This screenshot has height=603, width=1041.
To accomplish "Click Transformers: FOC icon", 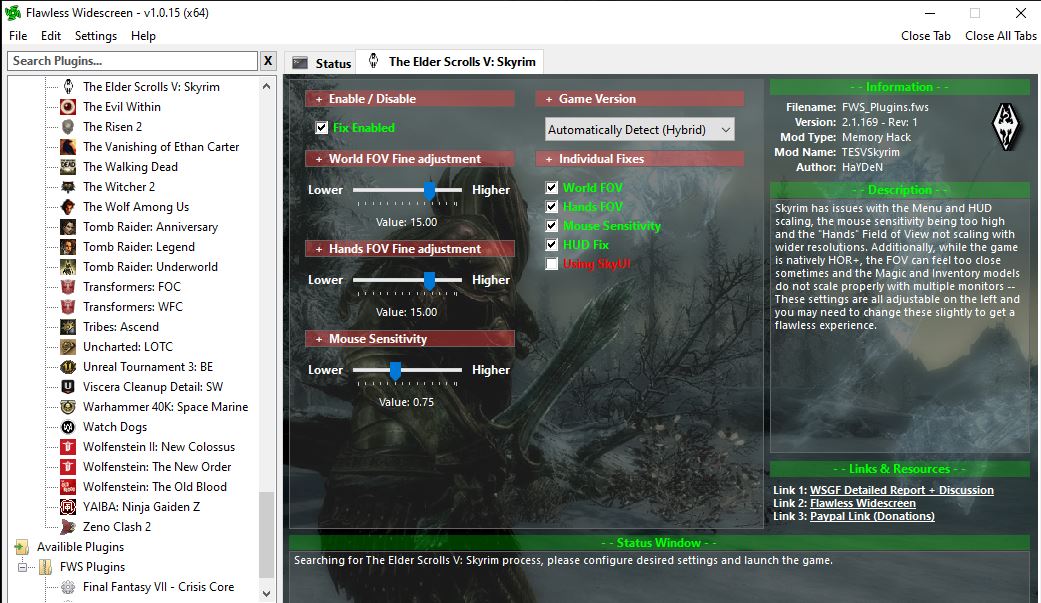I will click(x=68, y=286).
